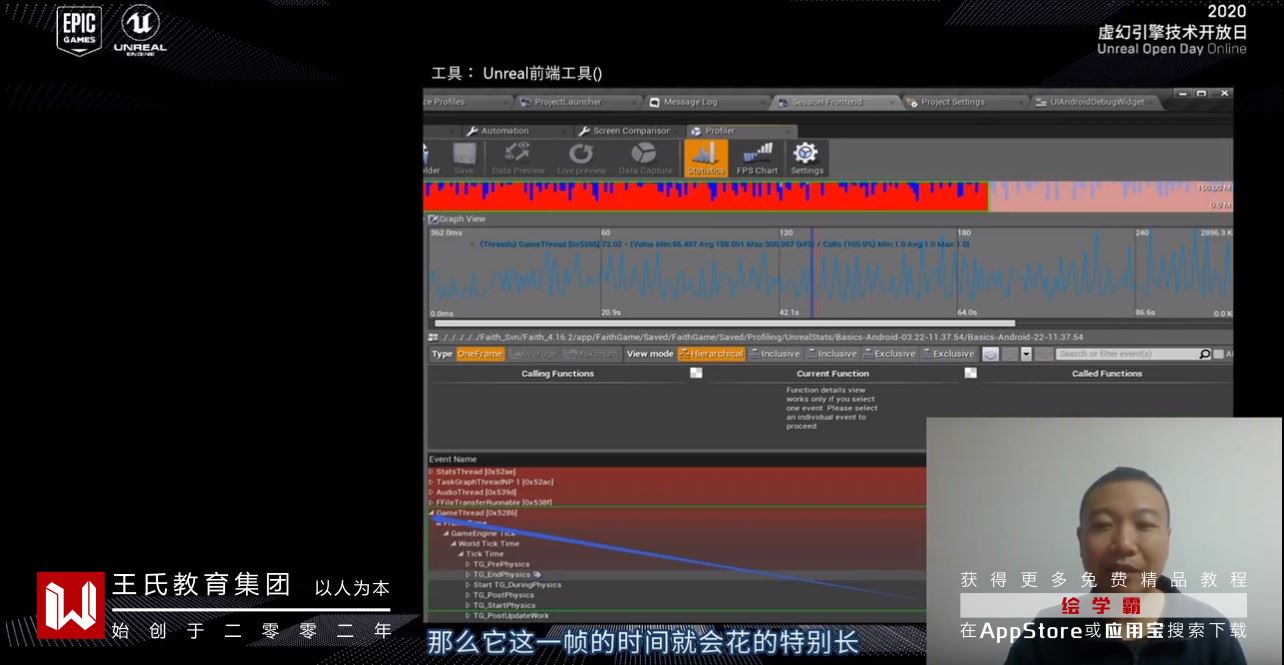Open the Statistics view in Profiler toolbar

point(706,158)
